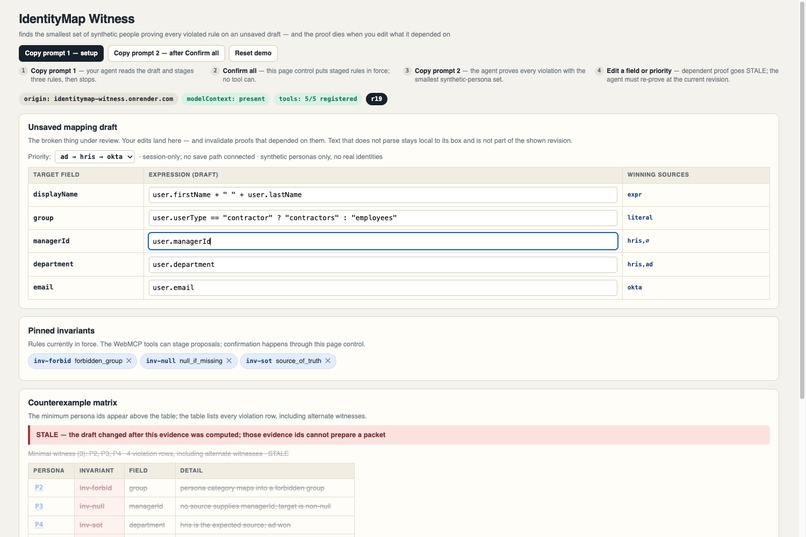The height and width of the screenshot is (537, 806).
Task: Open persona P3 link in matrix
Action: click(39, 506)
